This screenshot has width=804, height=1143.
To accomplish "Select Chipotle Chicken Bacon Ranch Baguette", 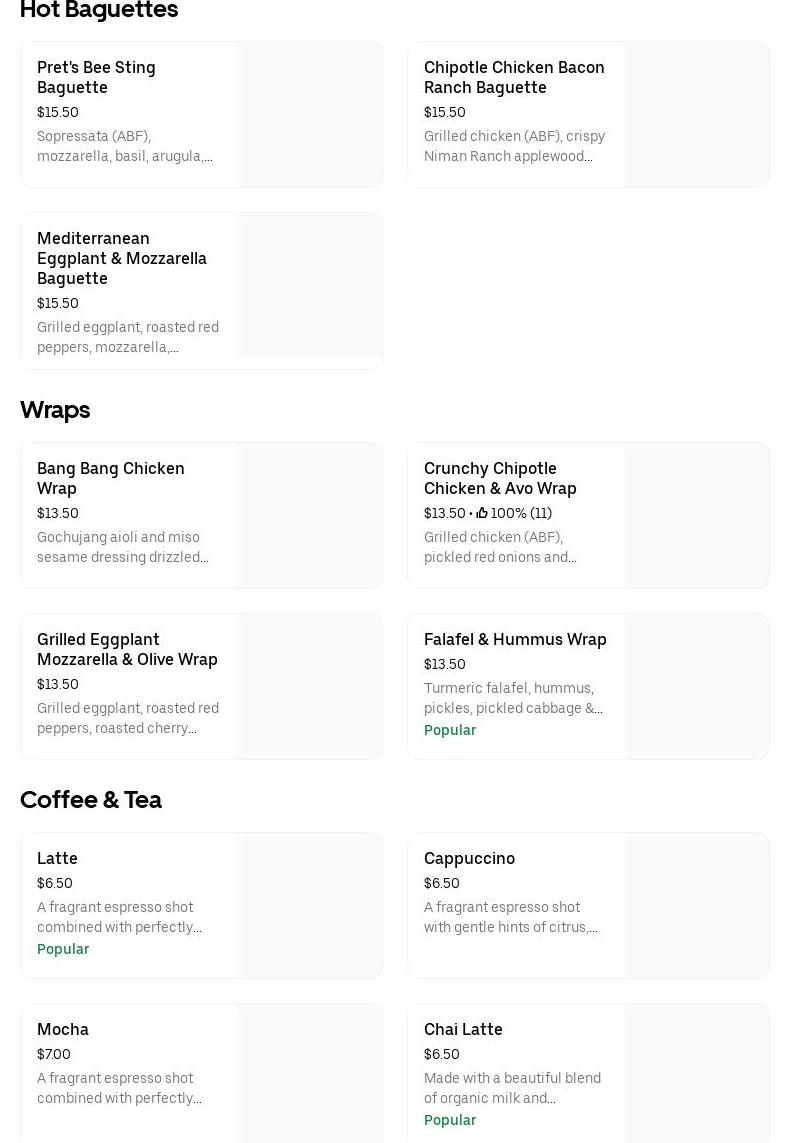I will coord(514,77).
